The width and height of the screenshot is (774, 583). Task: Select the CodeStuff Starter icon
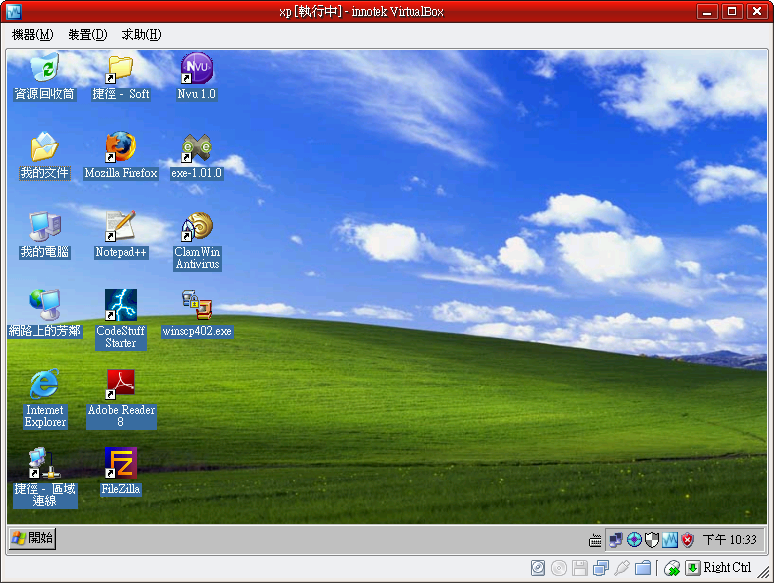pyautogui.click(x=120, y=306)
